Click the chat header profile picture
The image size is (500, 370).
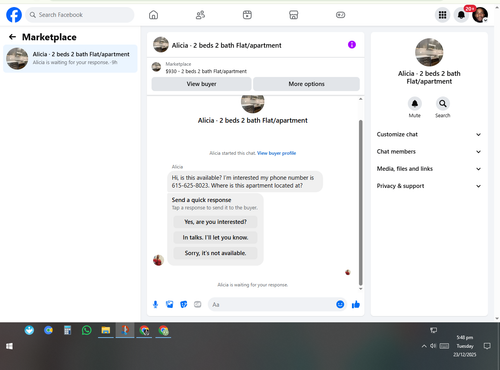click(161, 45)
